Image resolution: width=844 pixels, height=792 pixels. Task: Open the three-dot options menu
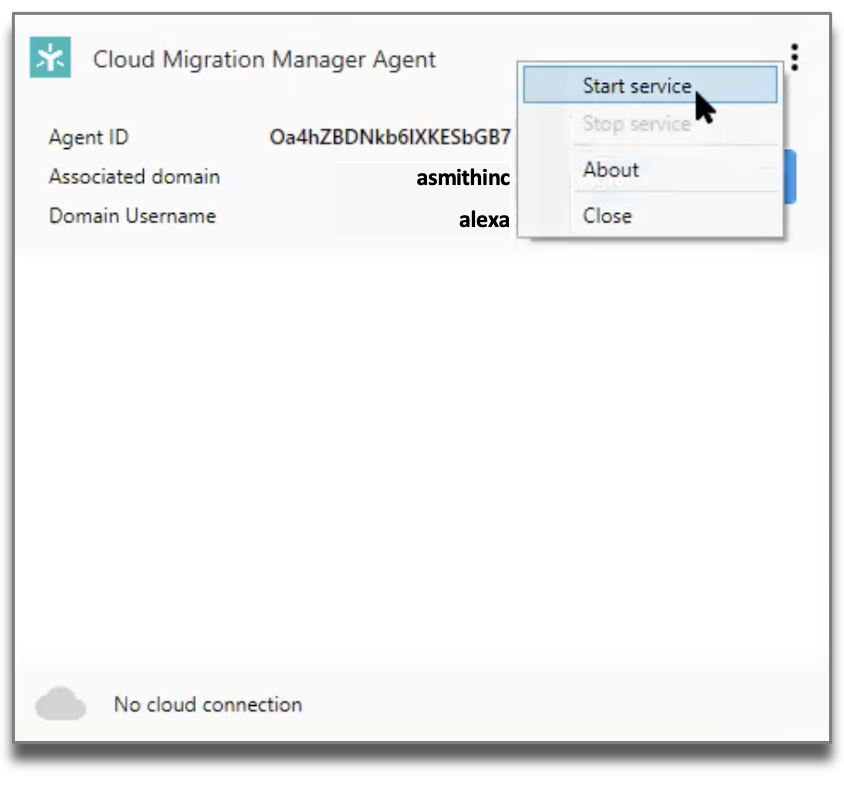[794, 57]
